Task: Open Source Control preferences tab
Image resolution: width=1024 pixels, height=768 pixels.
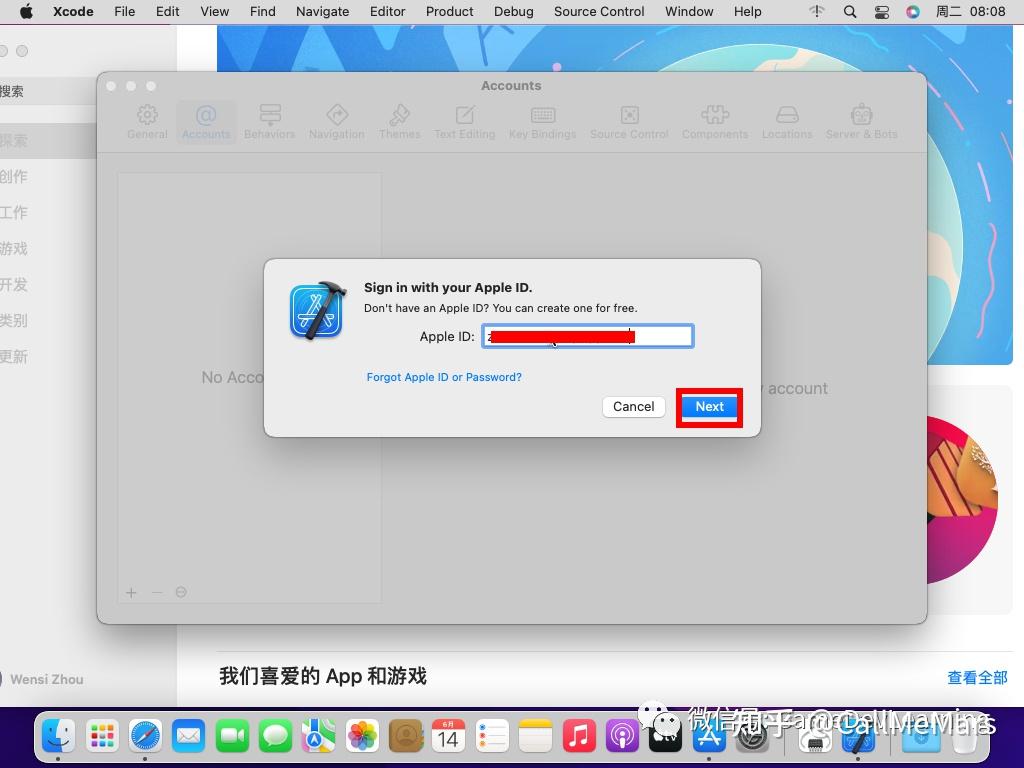Action: (x=629, y=122)
